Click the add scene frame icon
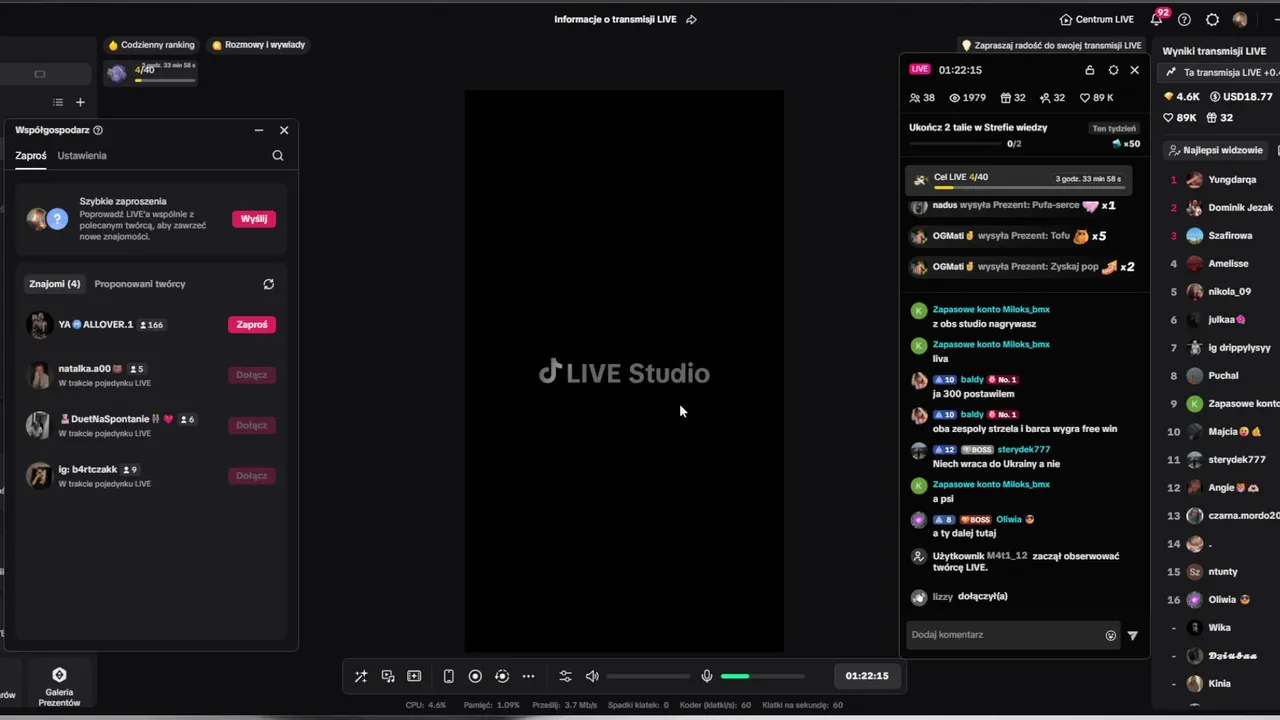Image resolution: width=1280 pixels, height=720 pixels. (x=414, y=676)
